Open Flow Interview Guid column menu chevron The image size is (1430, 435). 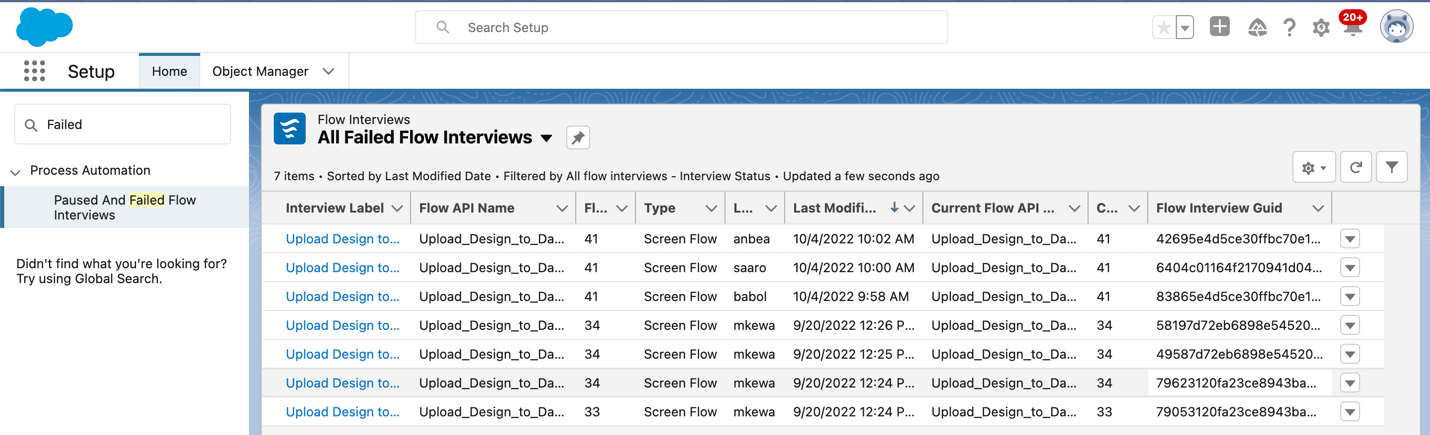[1318, 208]
